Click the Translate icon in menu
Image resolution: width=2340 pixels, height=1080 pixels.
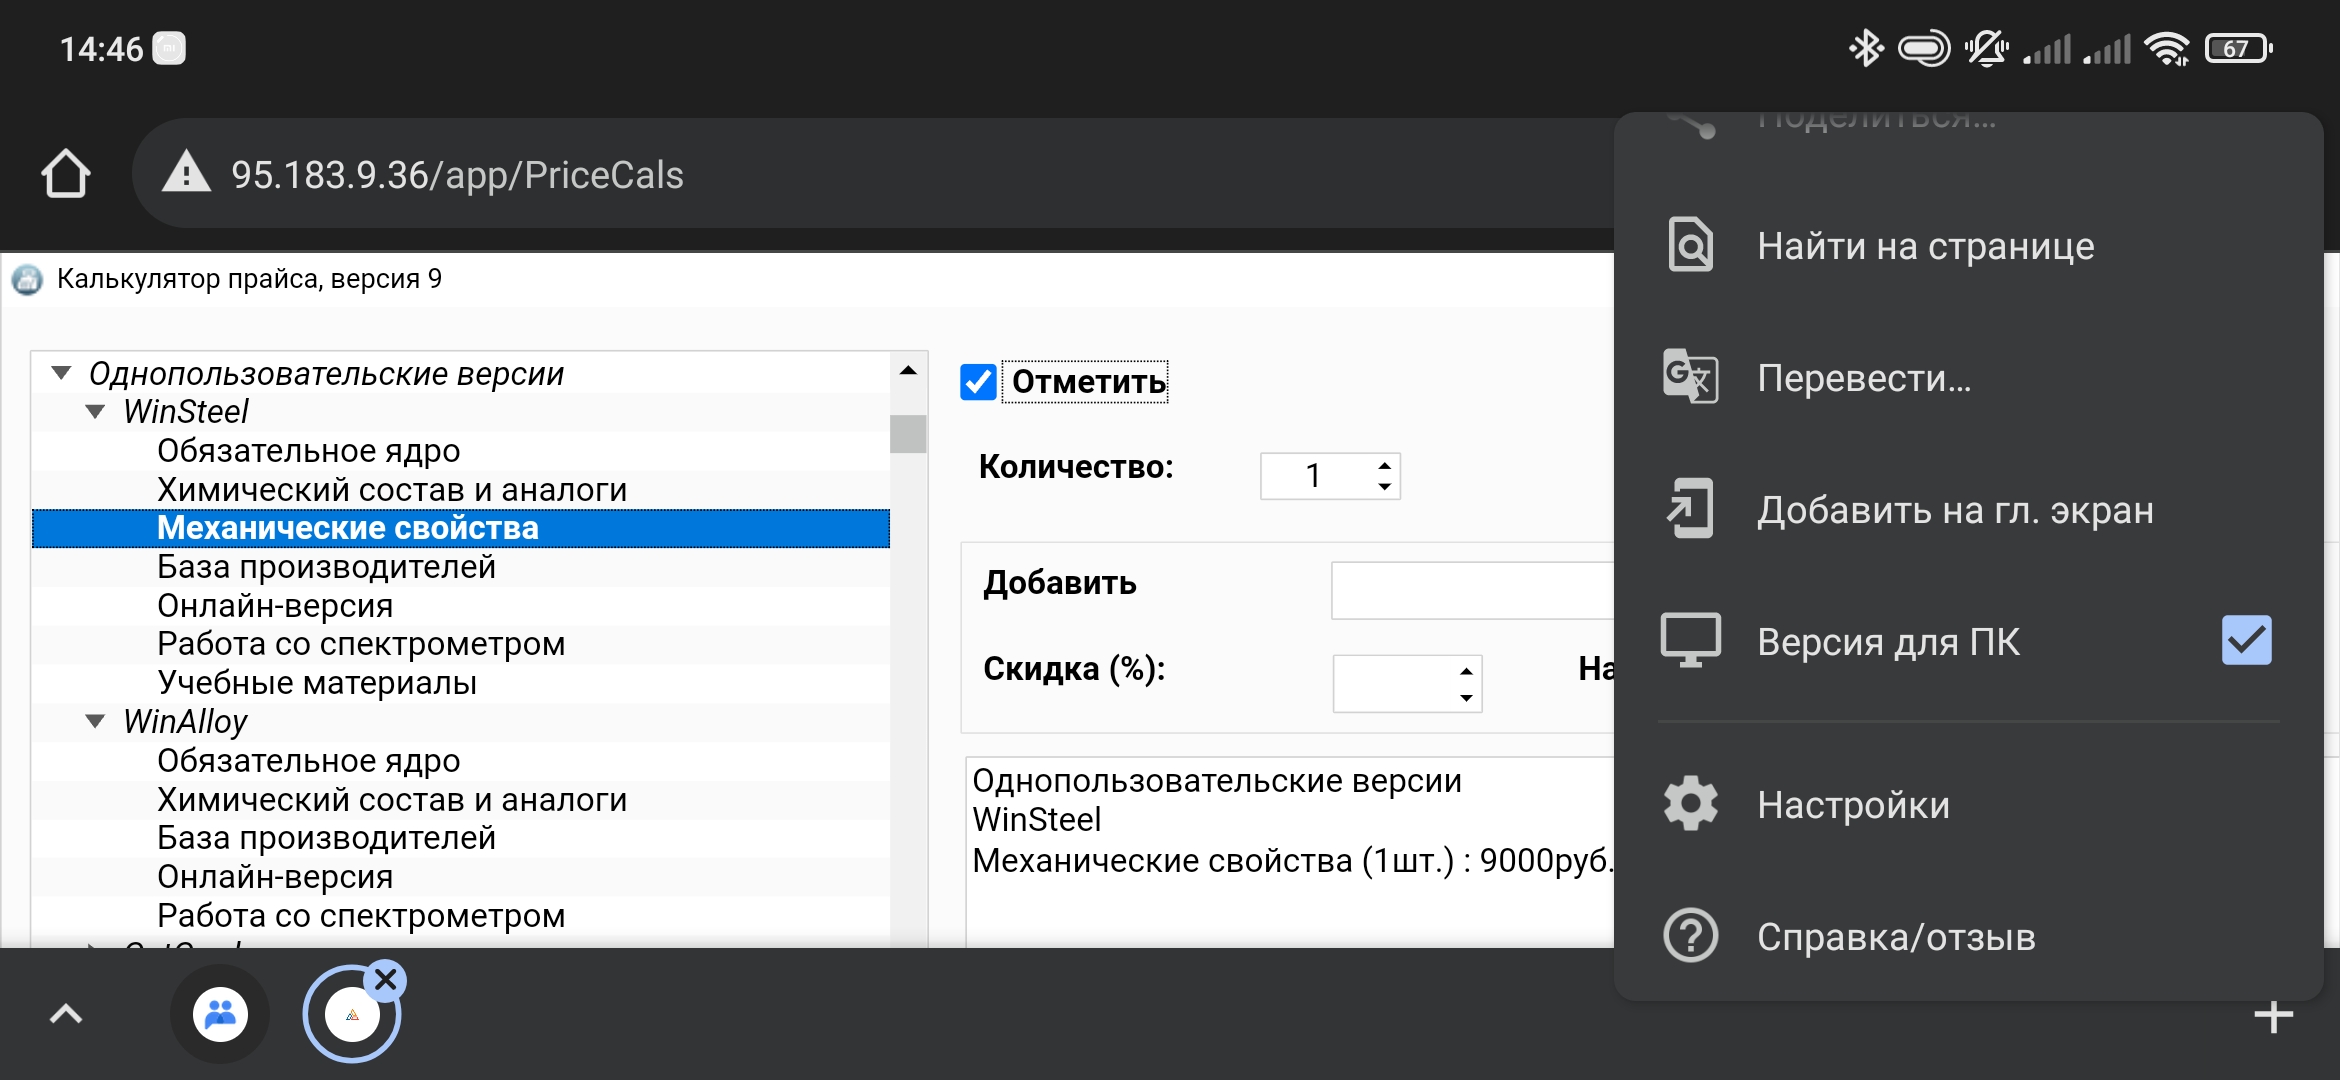point(1690,377)
